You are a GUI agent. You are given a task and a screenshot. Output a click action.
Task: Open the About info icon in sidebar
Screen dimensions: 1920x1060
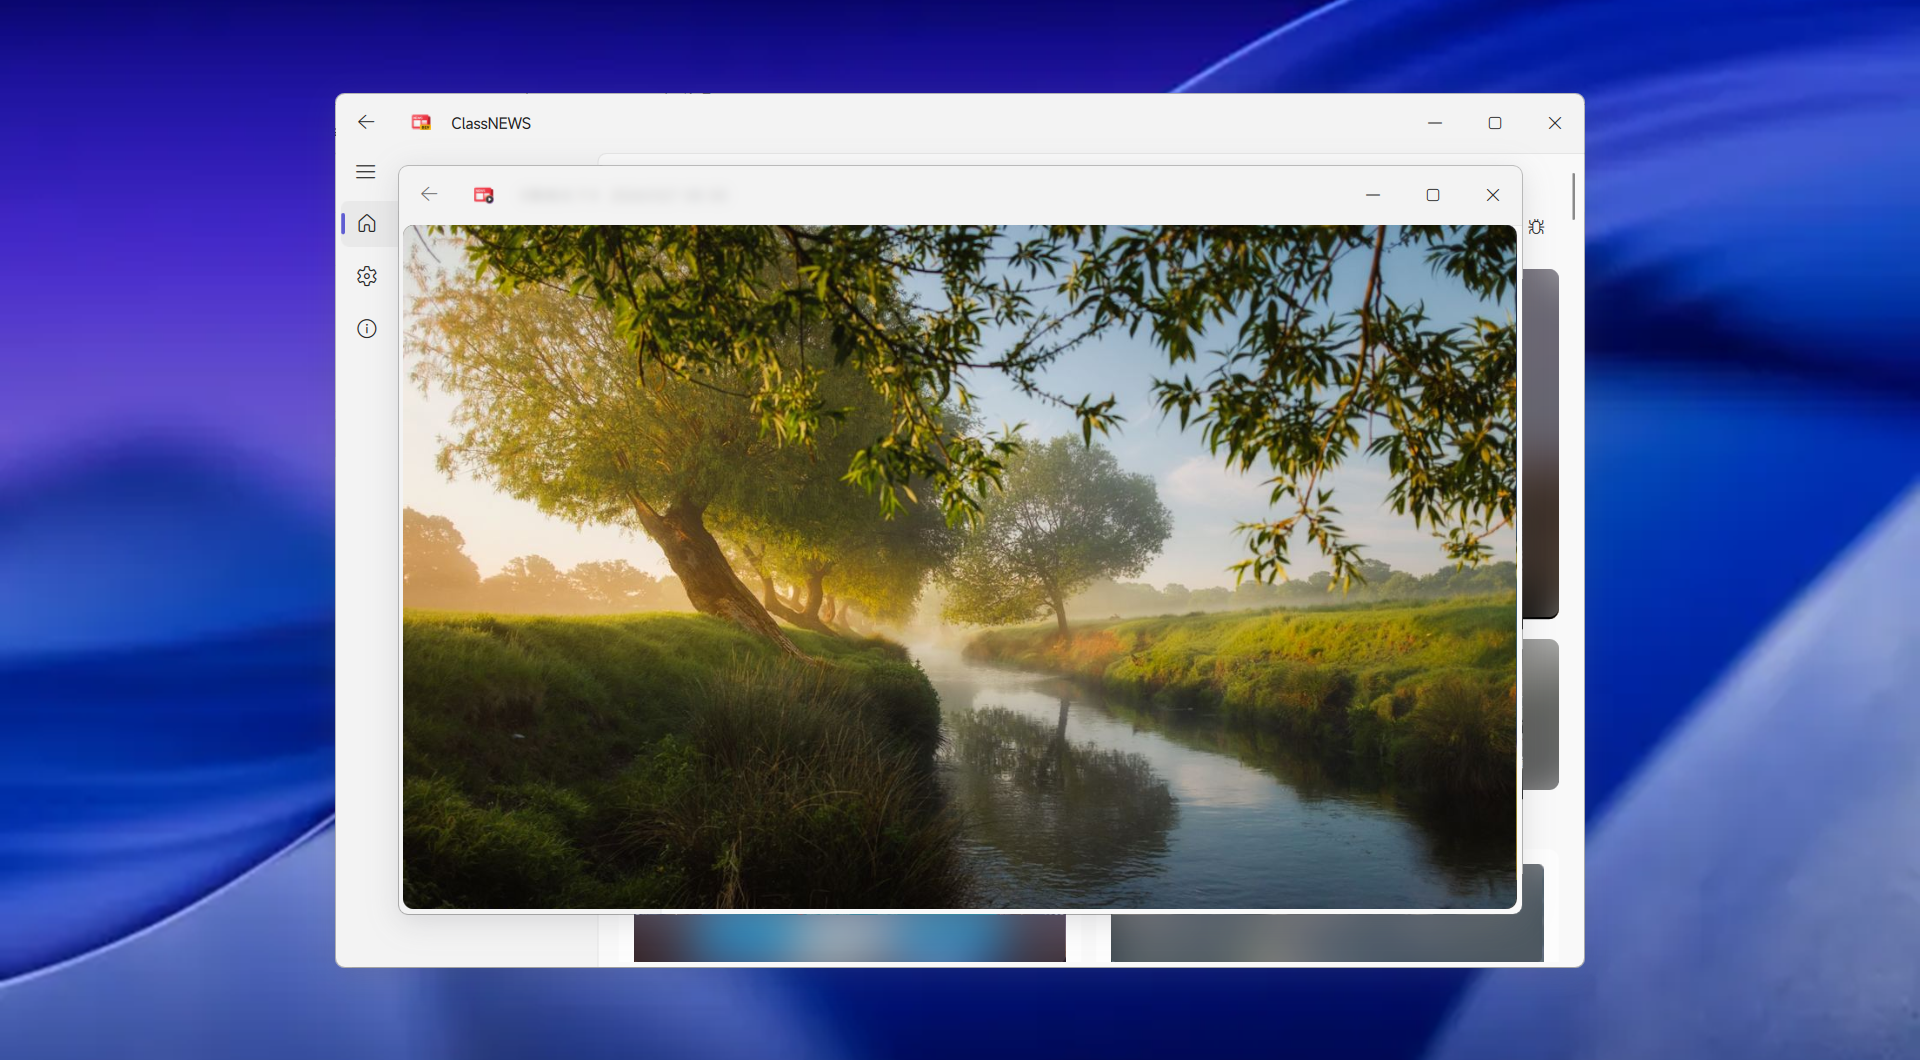[x=367, y=329]
